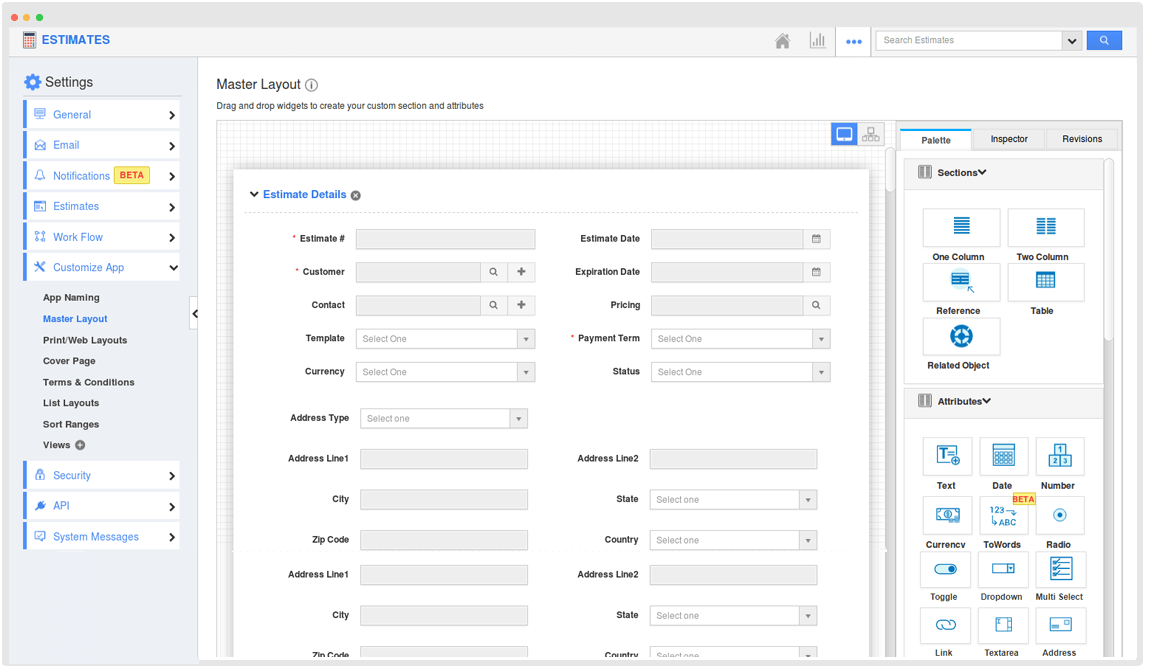
Task: Collapse the Sections palette group
Action: coord(982,172)
